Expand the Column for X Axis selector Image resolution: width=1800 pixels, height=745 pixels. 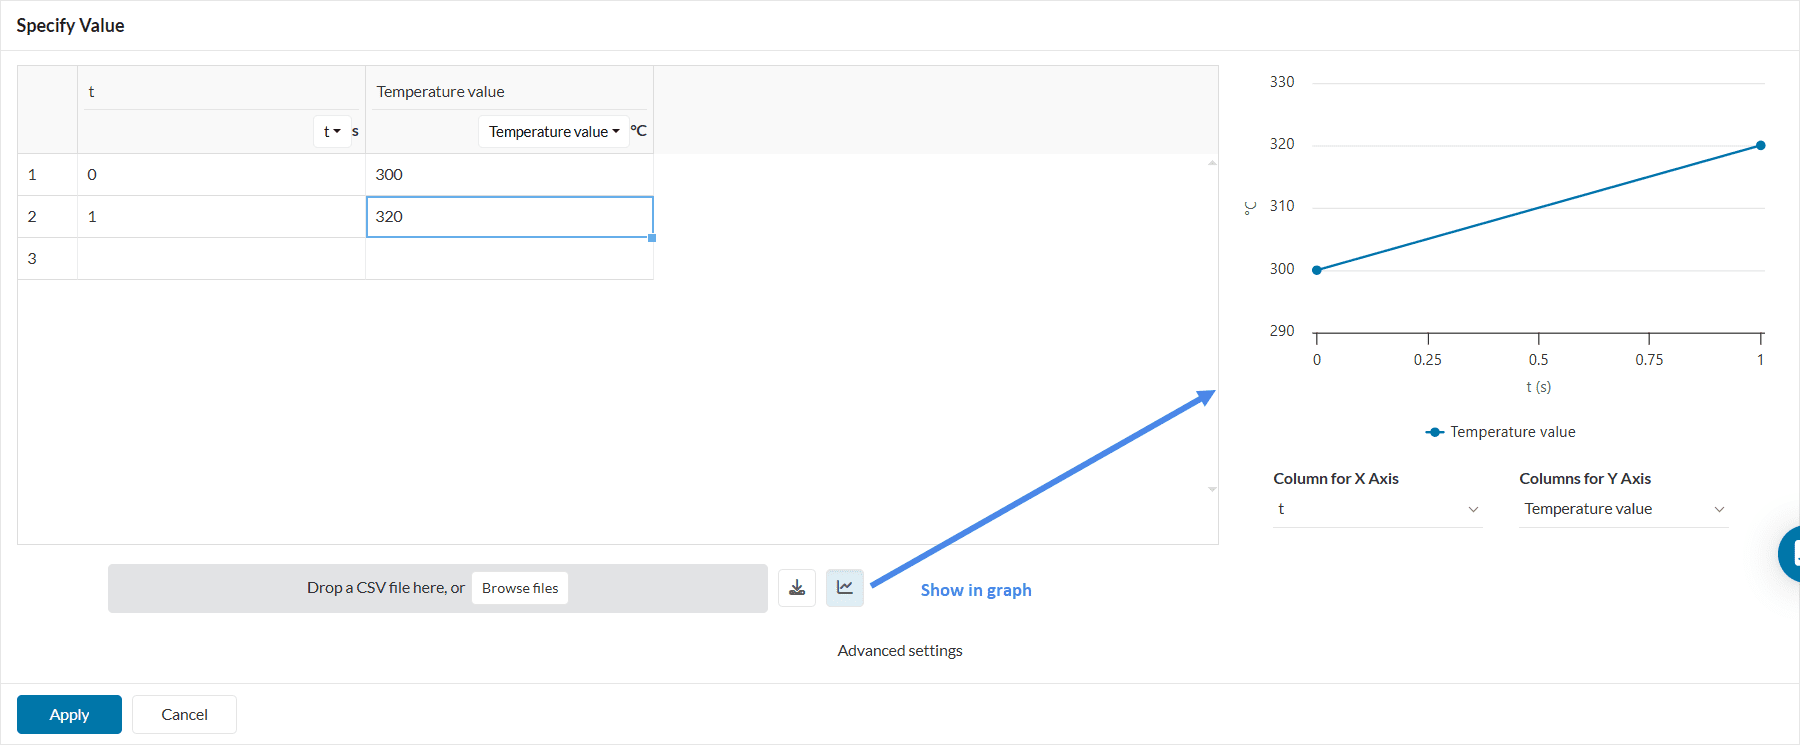(1376, 509)
